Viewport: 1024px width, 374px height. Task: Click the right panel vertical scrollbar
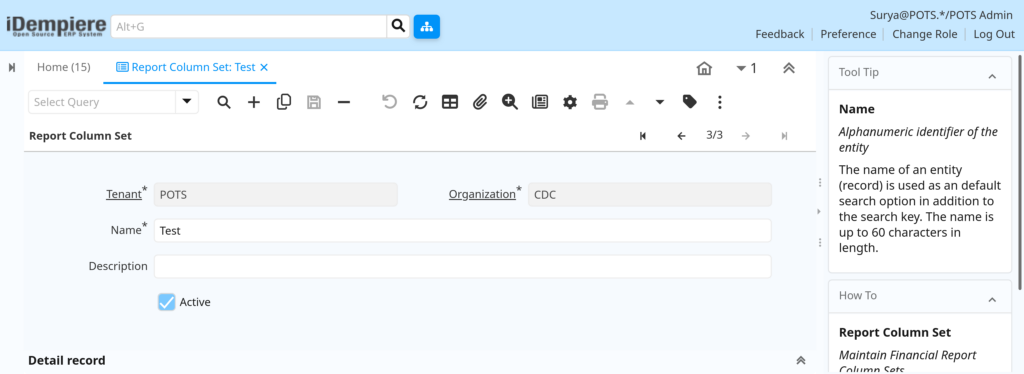point(1020,173)
